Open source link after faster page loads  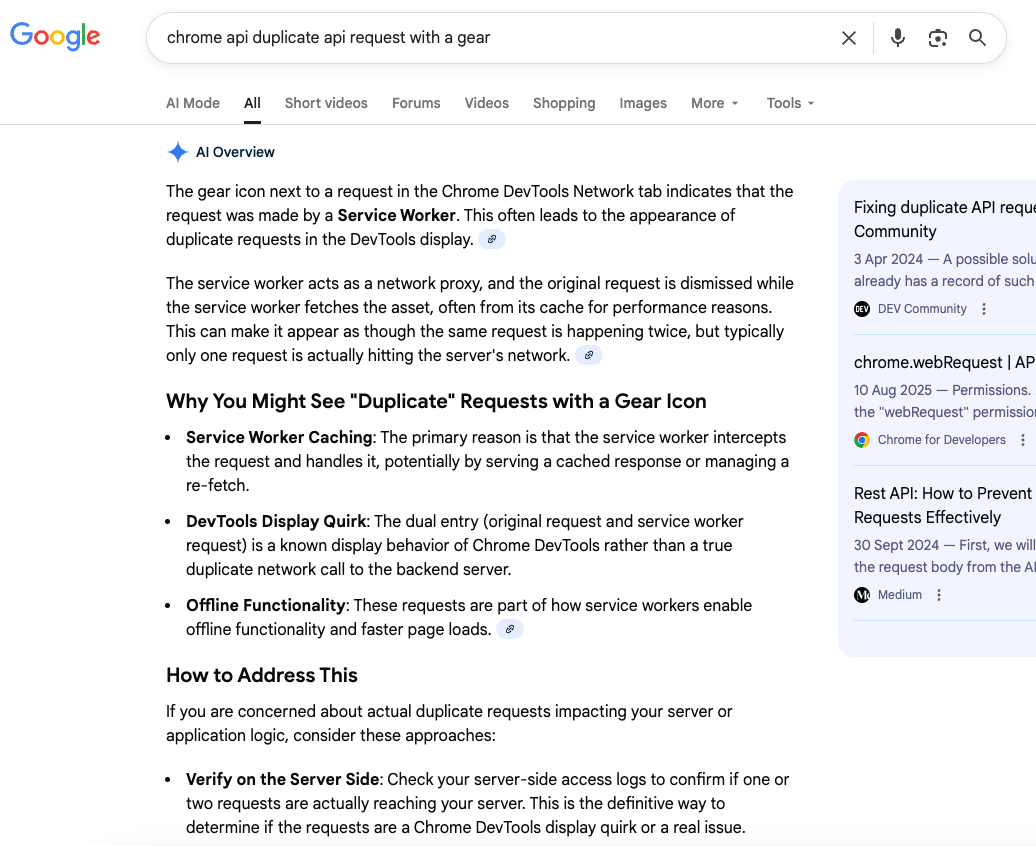click(x=510, y=629)
